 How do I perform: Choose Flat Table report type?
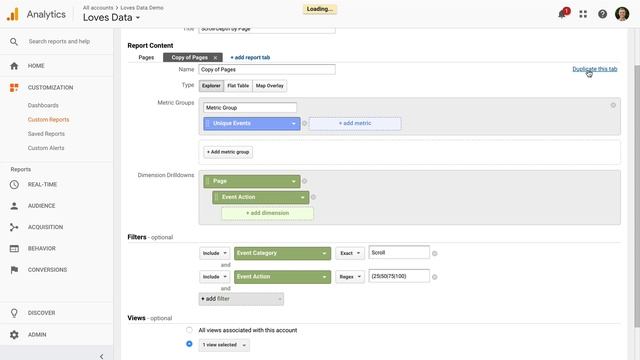pos(238,86)
